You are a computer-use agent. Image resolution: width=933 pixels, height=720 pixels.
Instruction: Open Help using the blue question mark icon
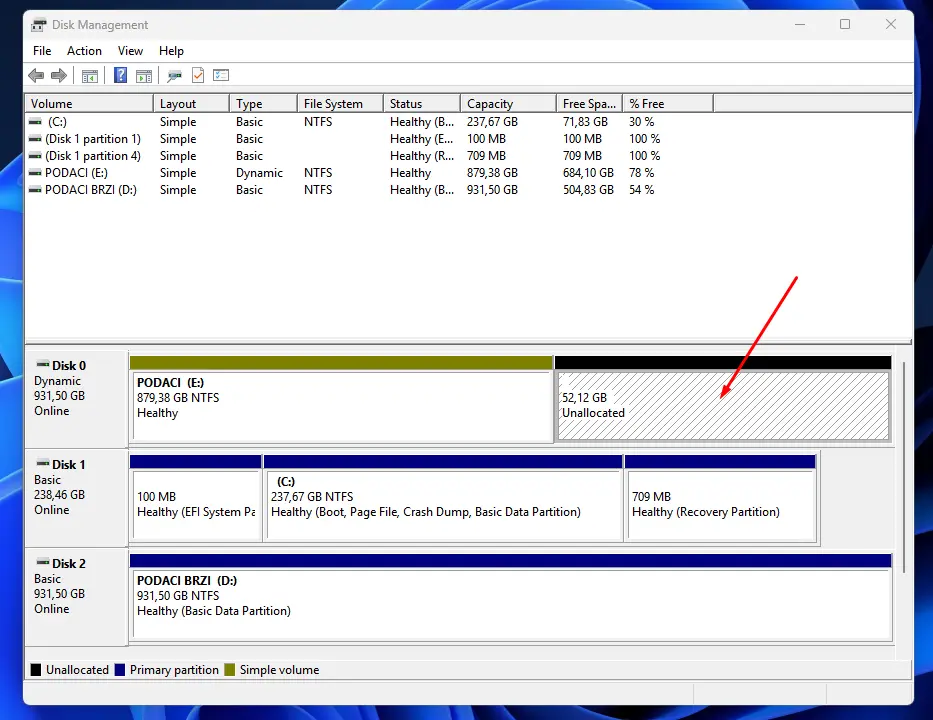click(118, 75)
